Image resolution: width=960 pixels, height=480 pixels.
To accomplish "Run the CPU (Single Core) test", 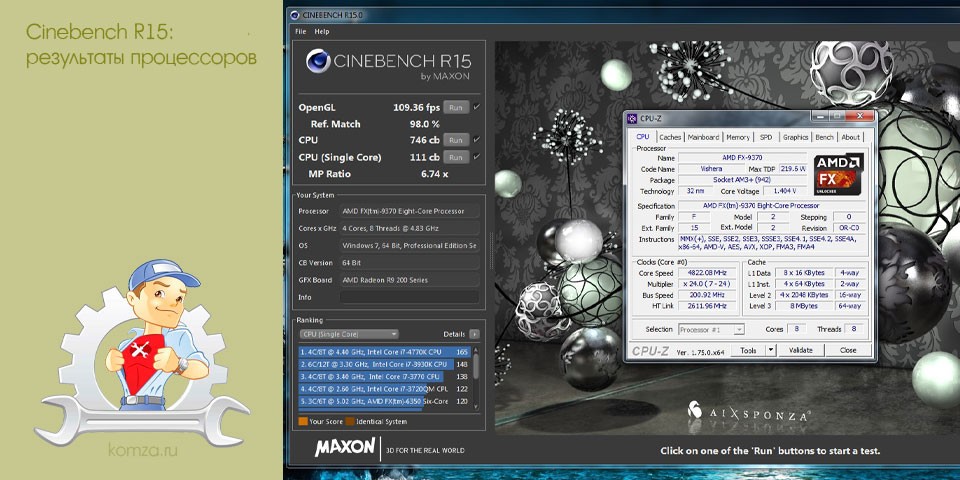I will (x=456, y=157).
